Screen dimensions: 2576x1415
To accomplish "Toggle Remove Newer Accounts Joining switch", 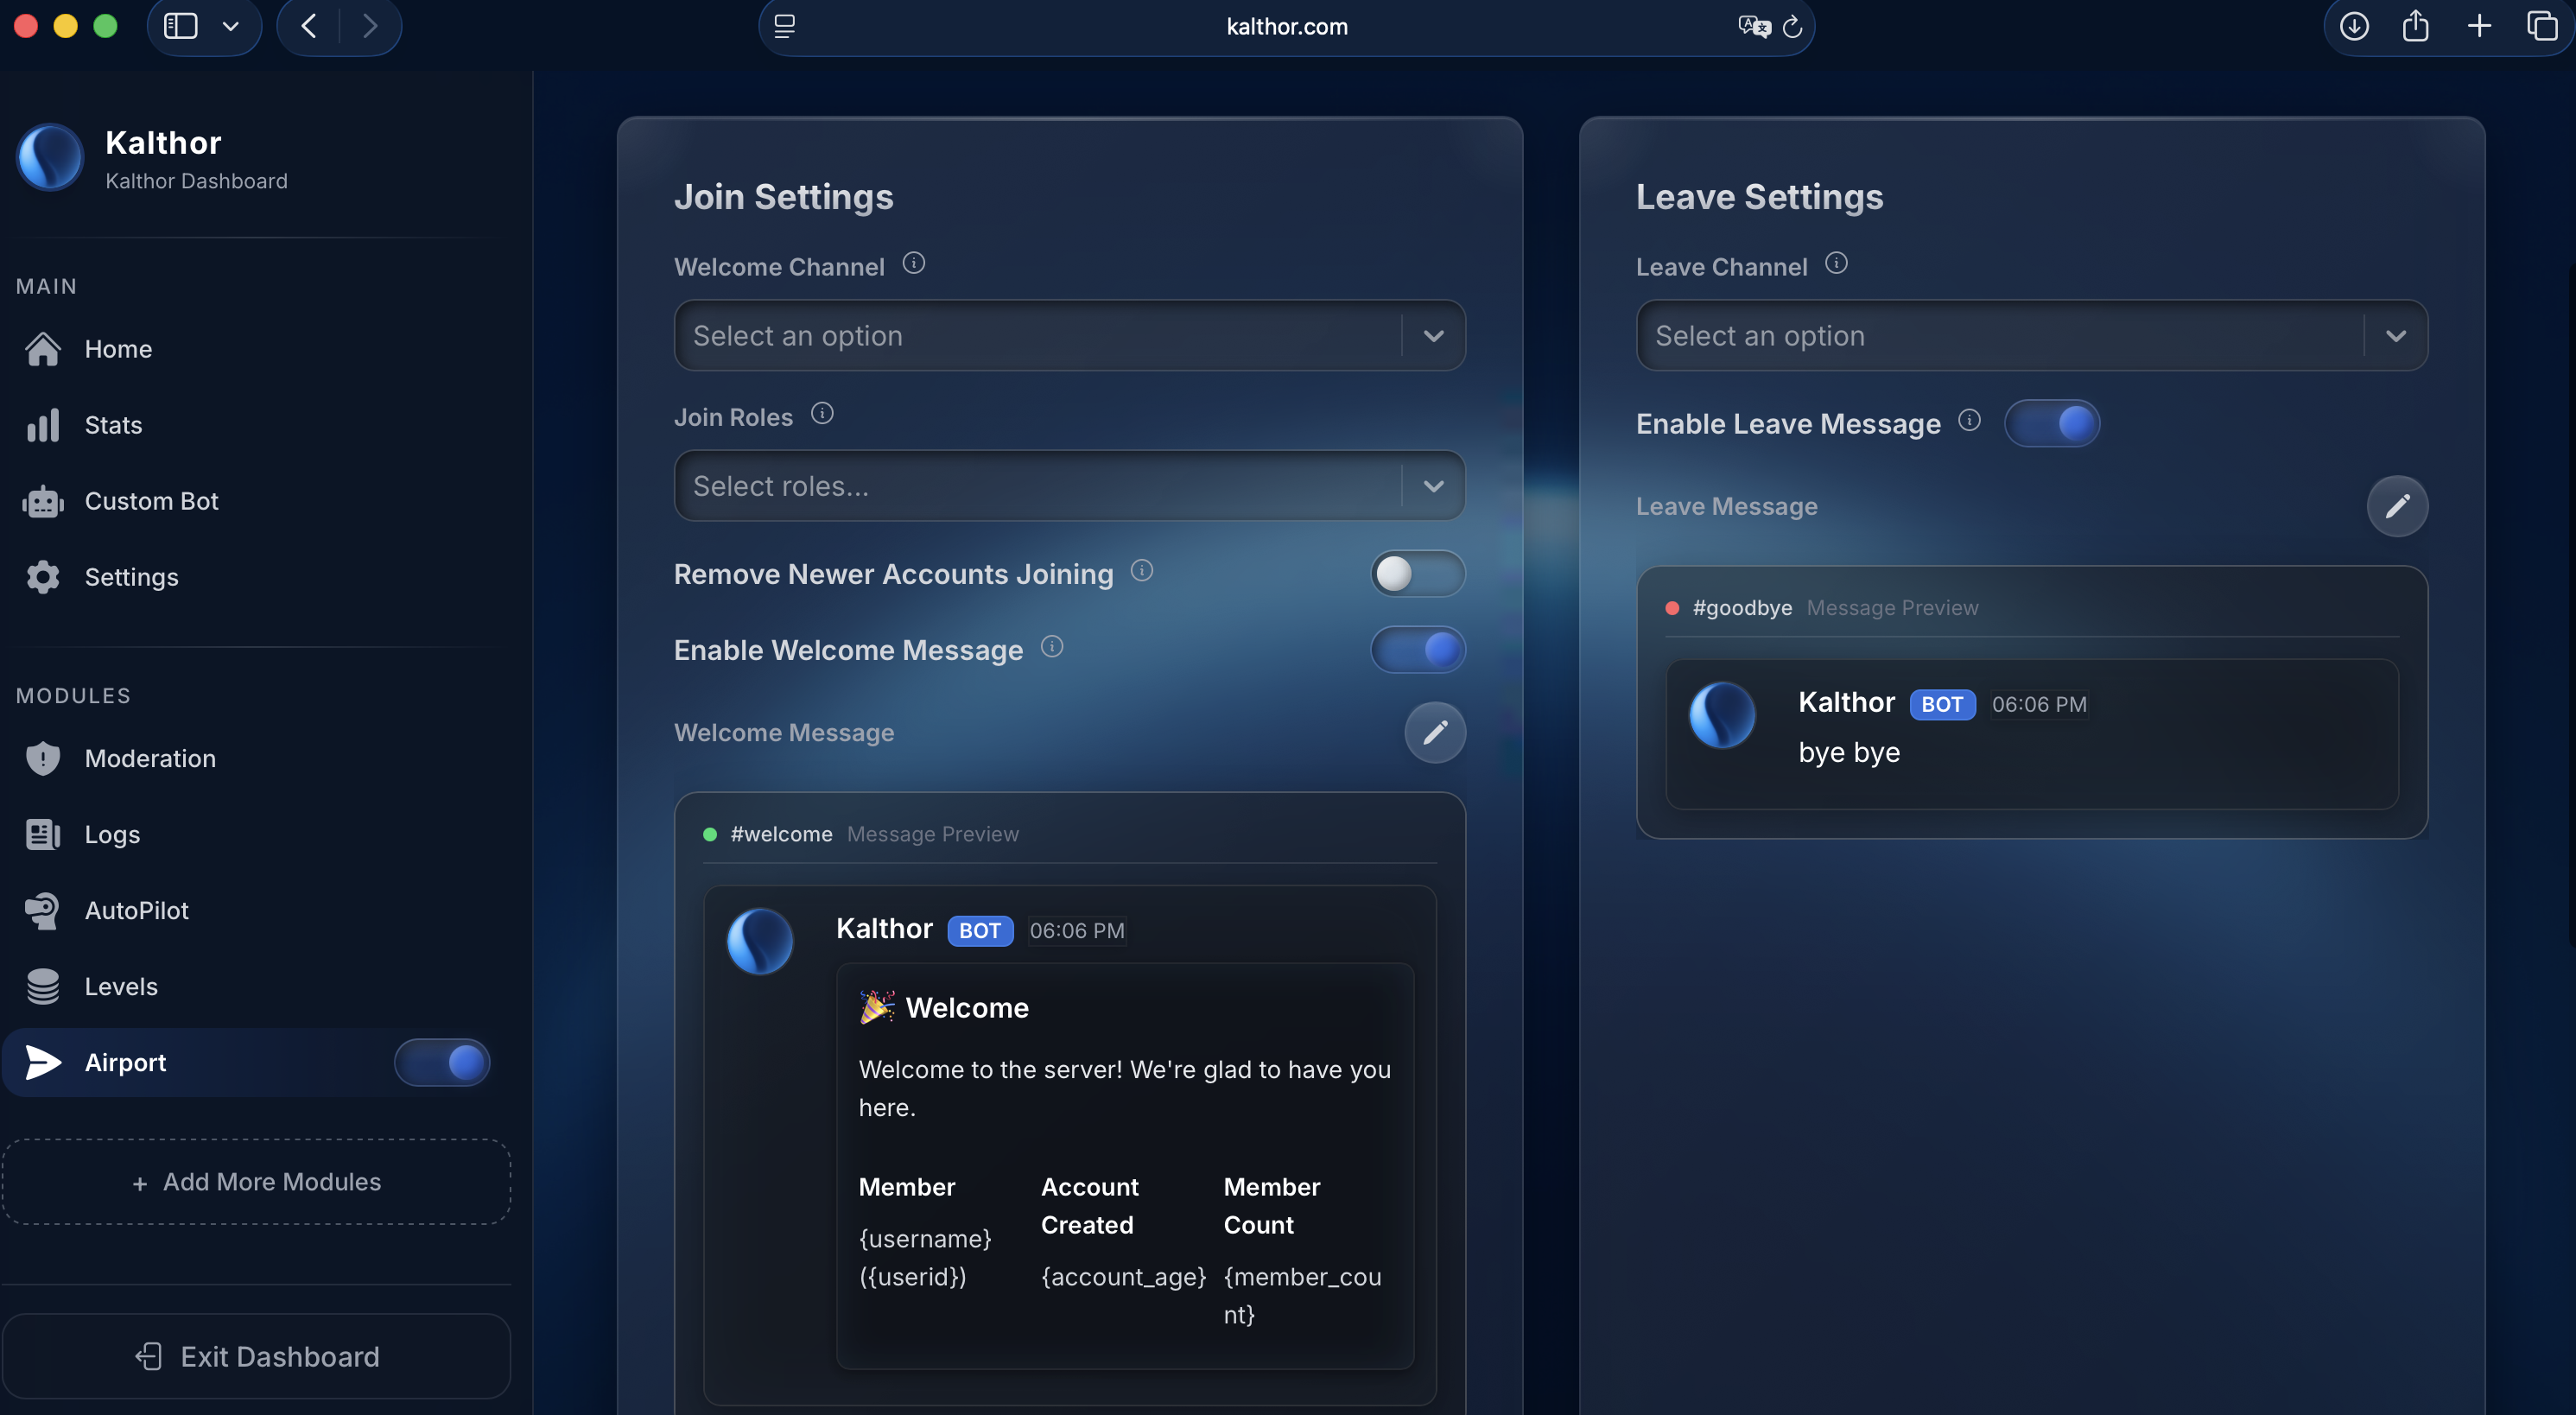I will click(x=1416, y=574).
